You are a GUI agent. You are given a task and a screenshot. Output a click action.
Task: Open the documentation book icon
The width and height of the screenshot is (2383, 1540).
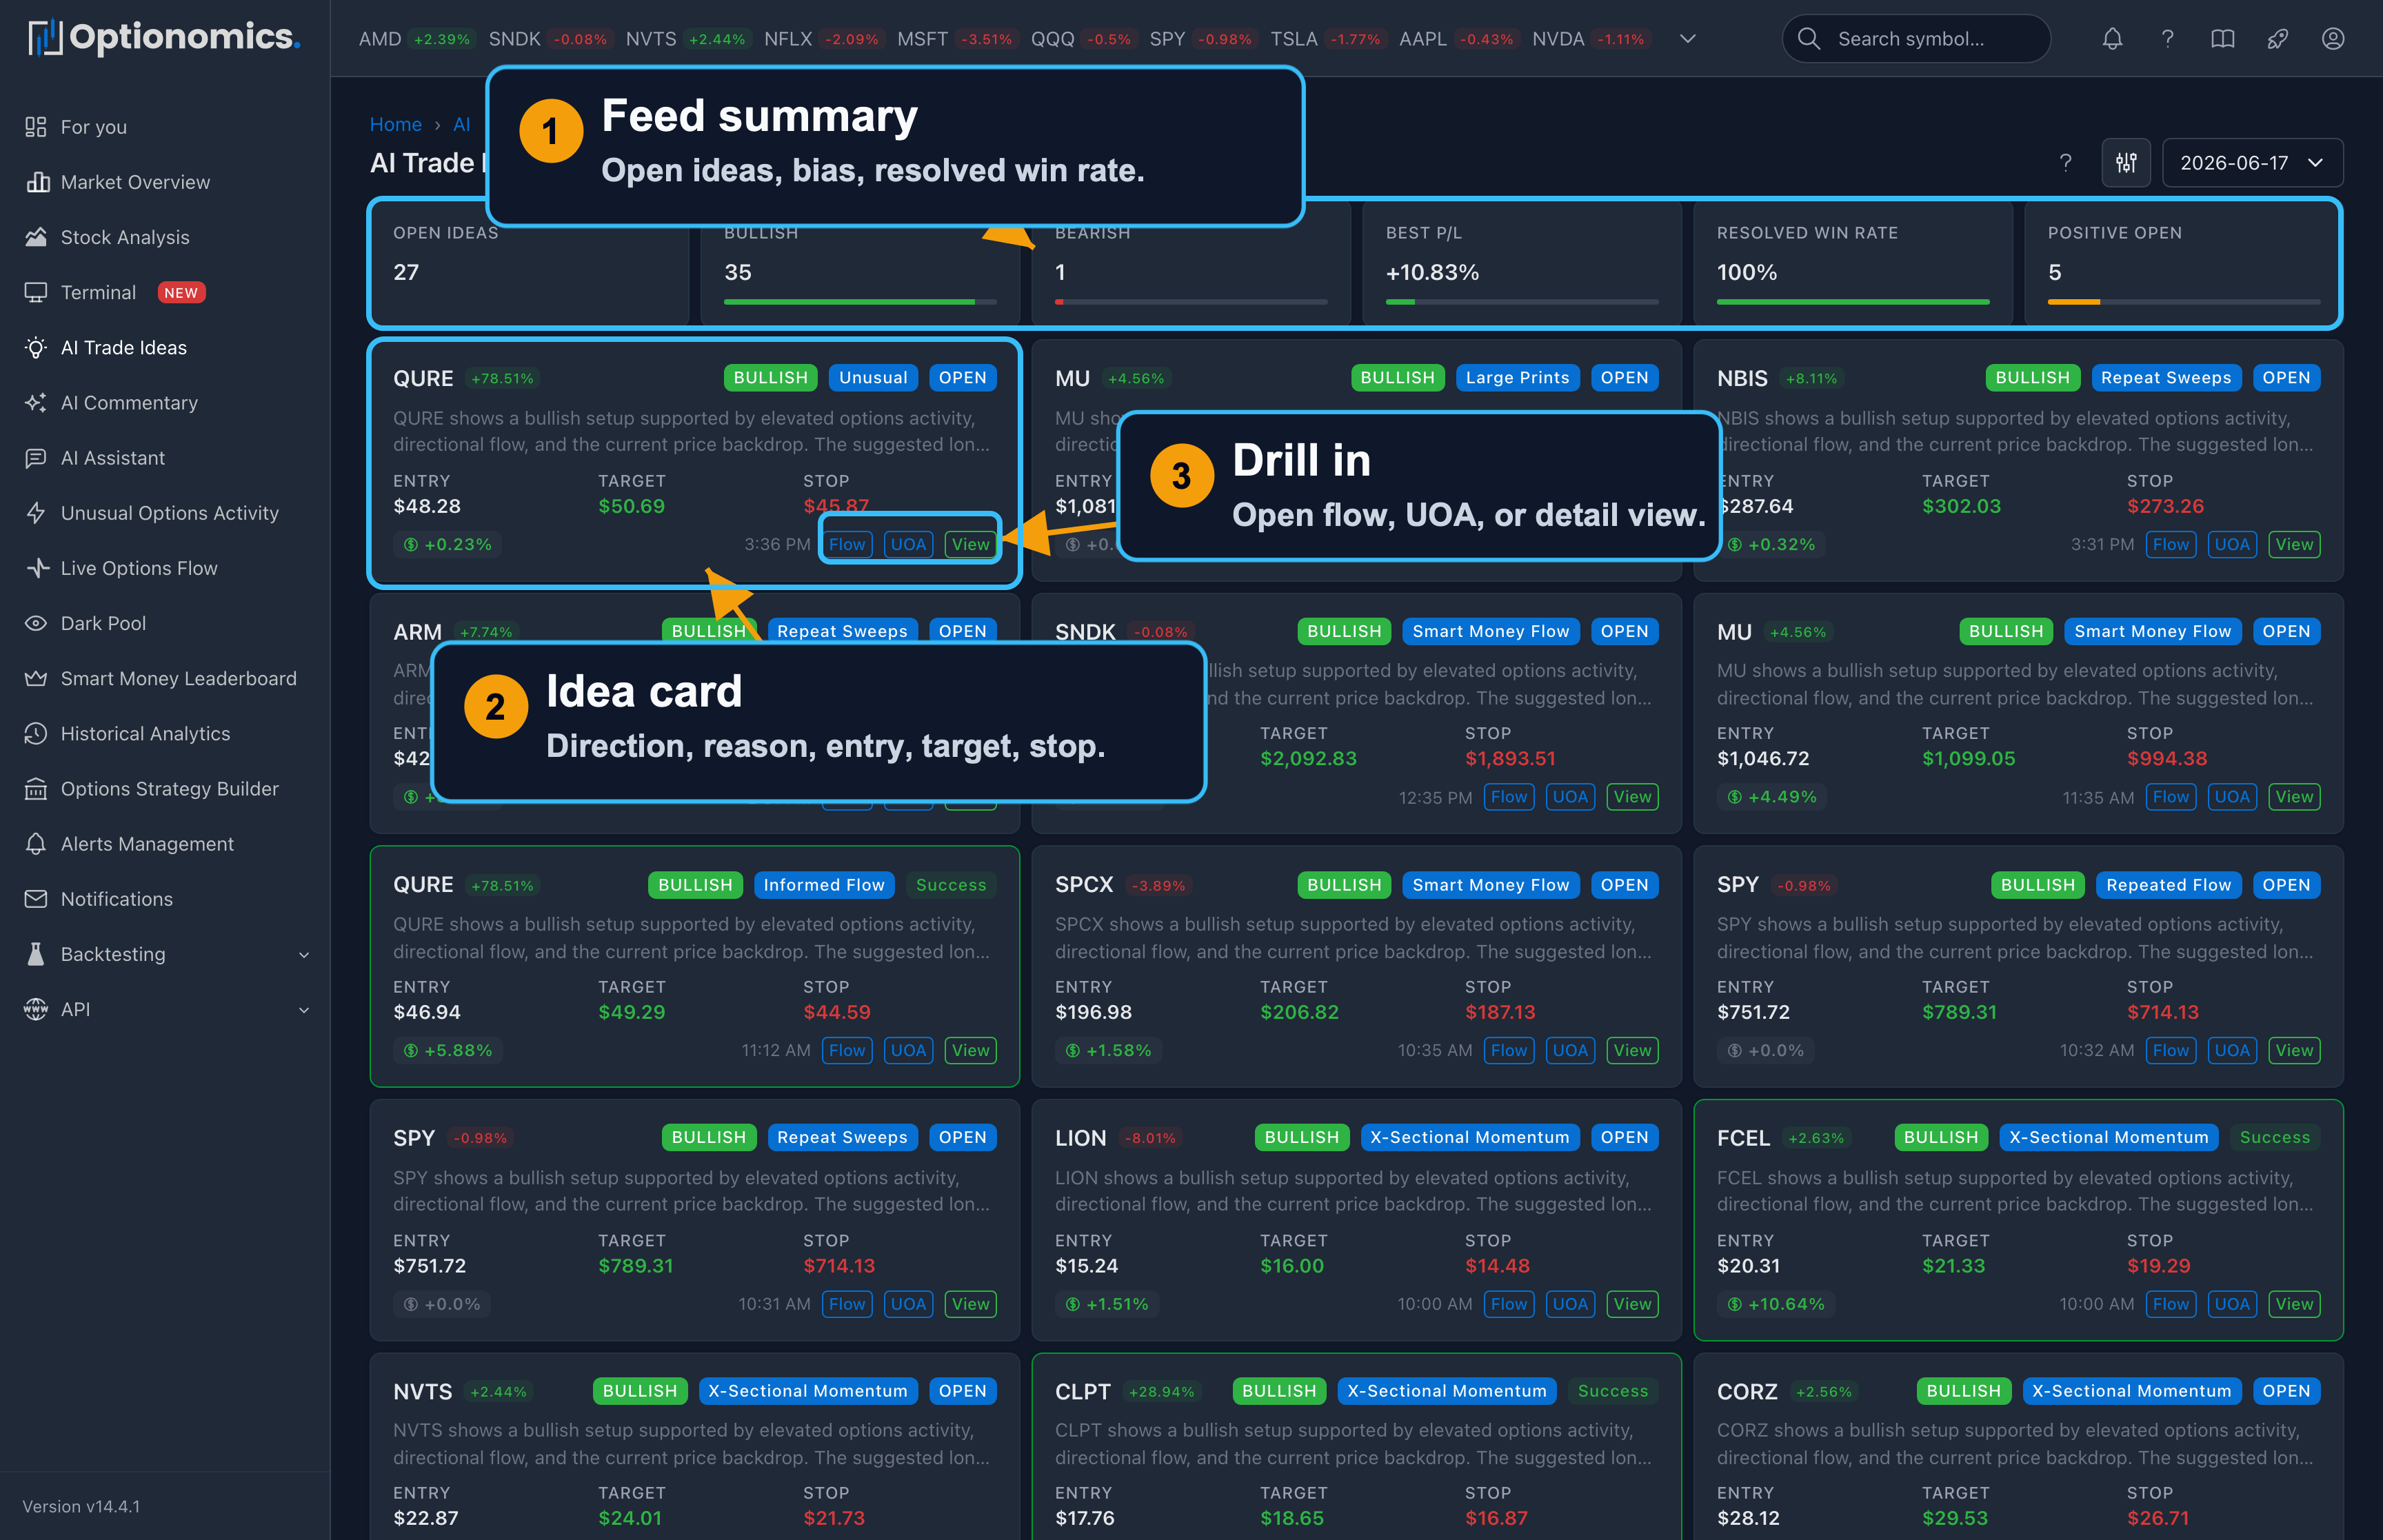coord(2222,39)
